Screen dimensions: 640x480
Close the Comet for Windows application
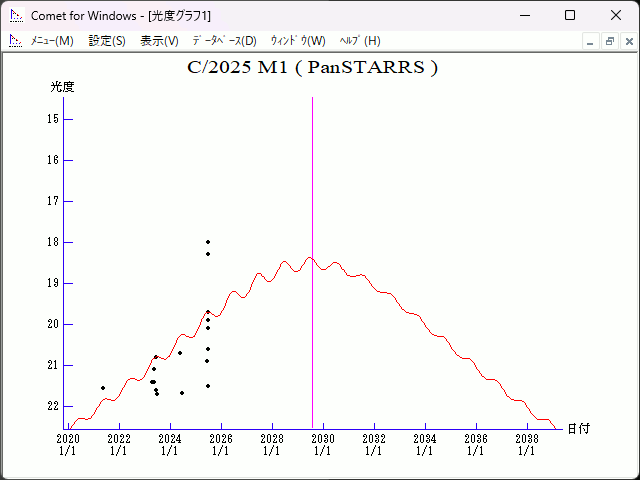click(x=616, y=16)
